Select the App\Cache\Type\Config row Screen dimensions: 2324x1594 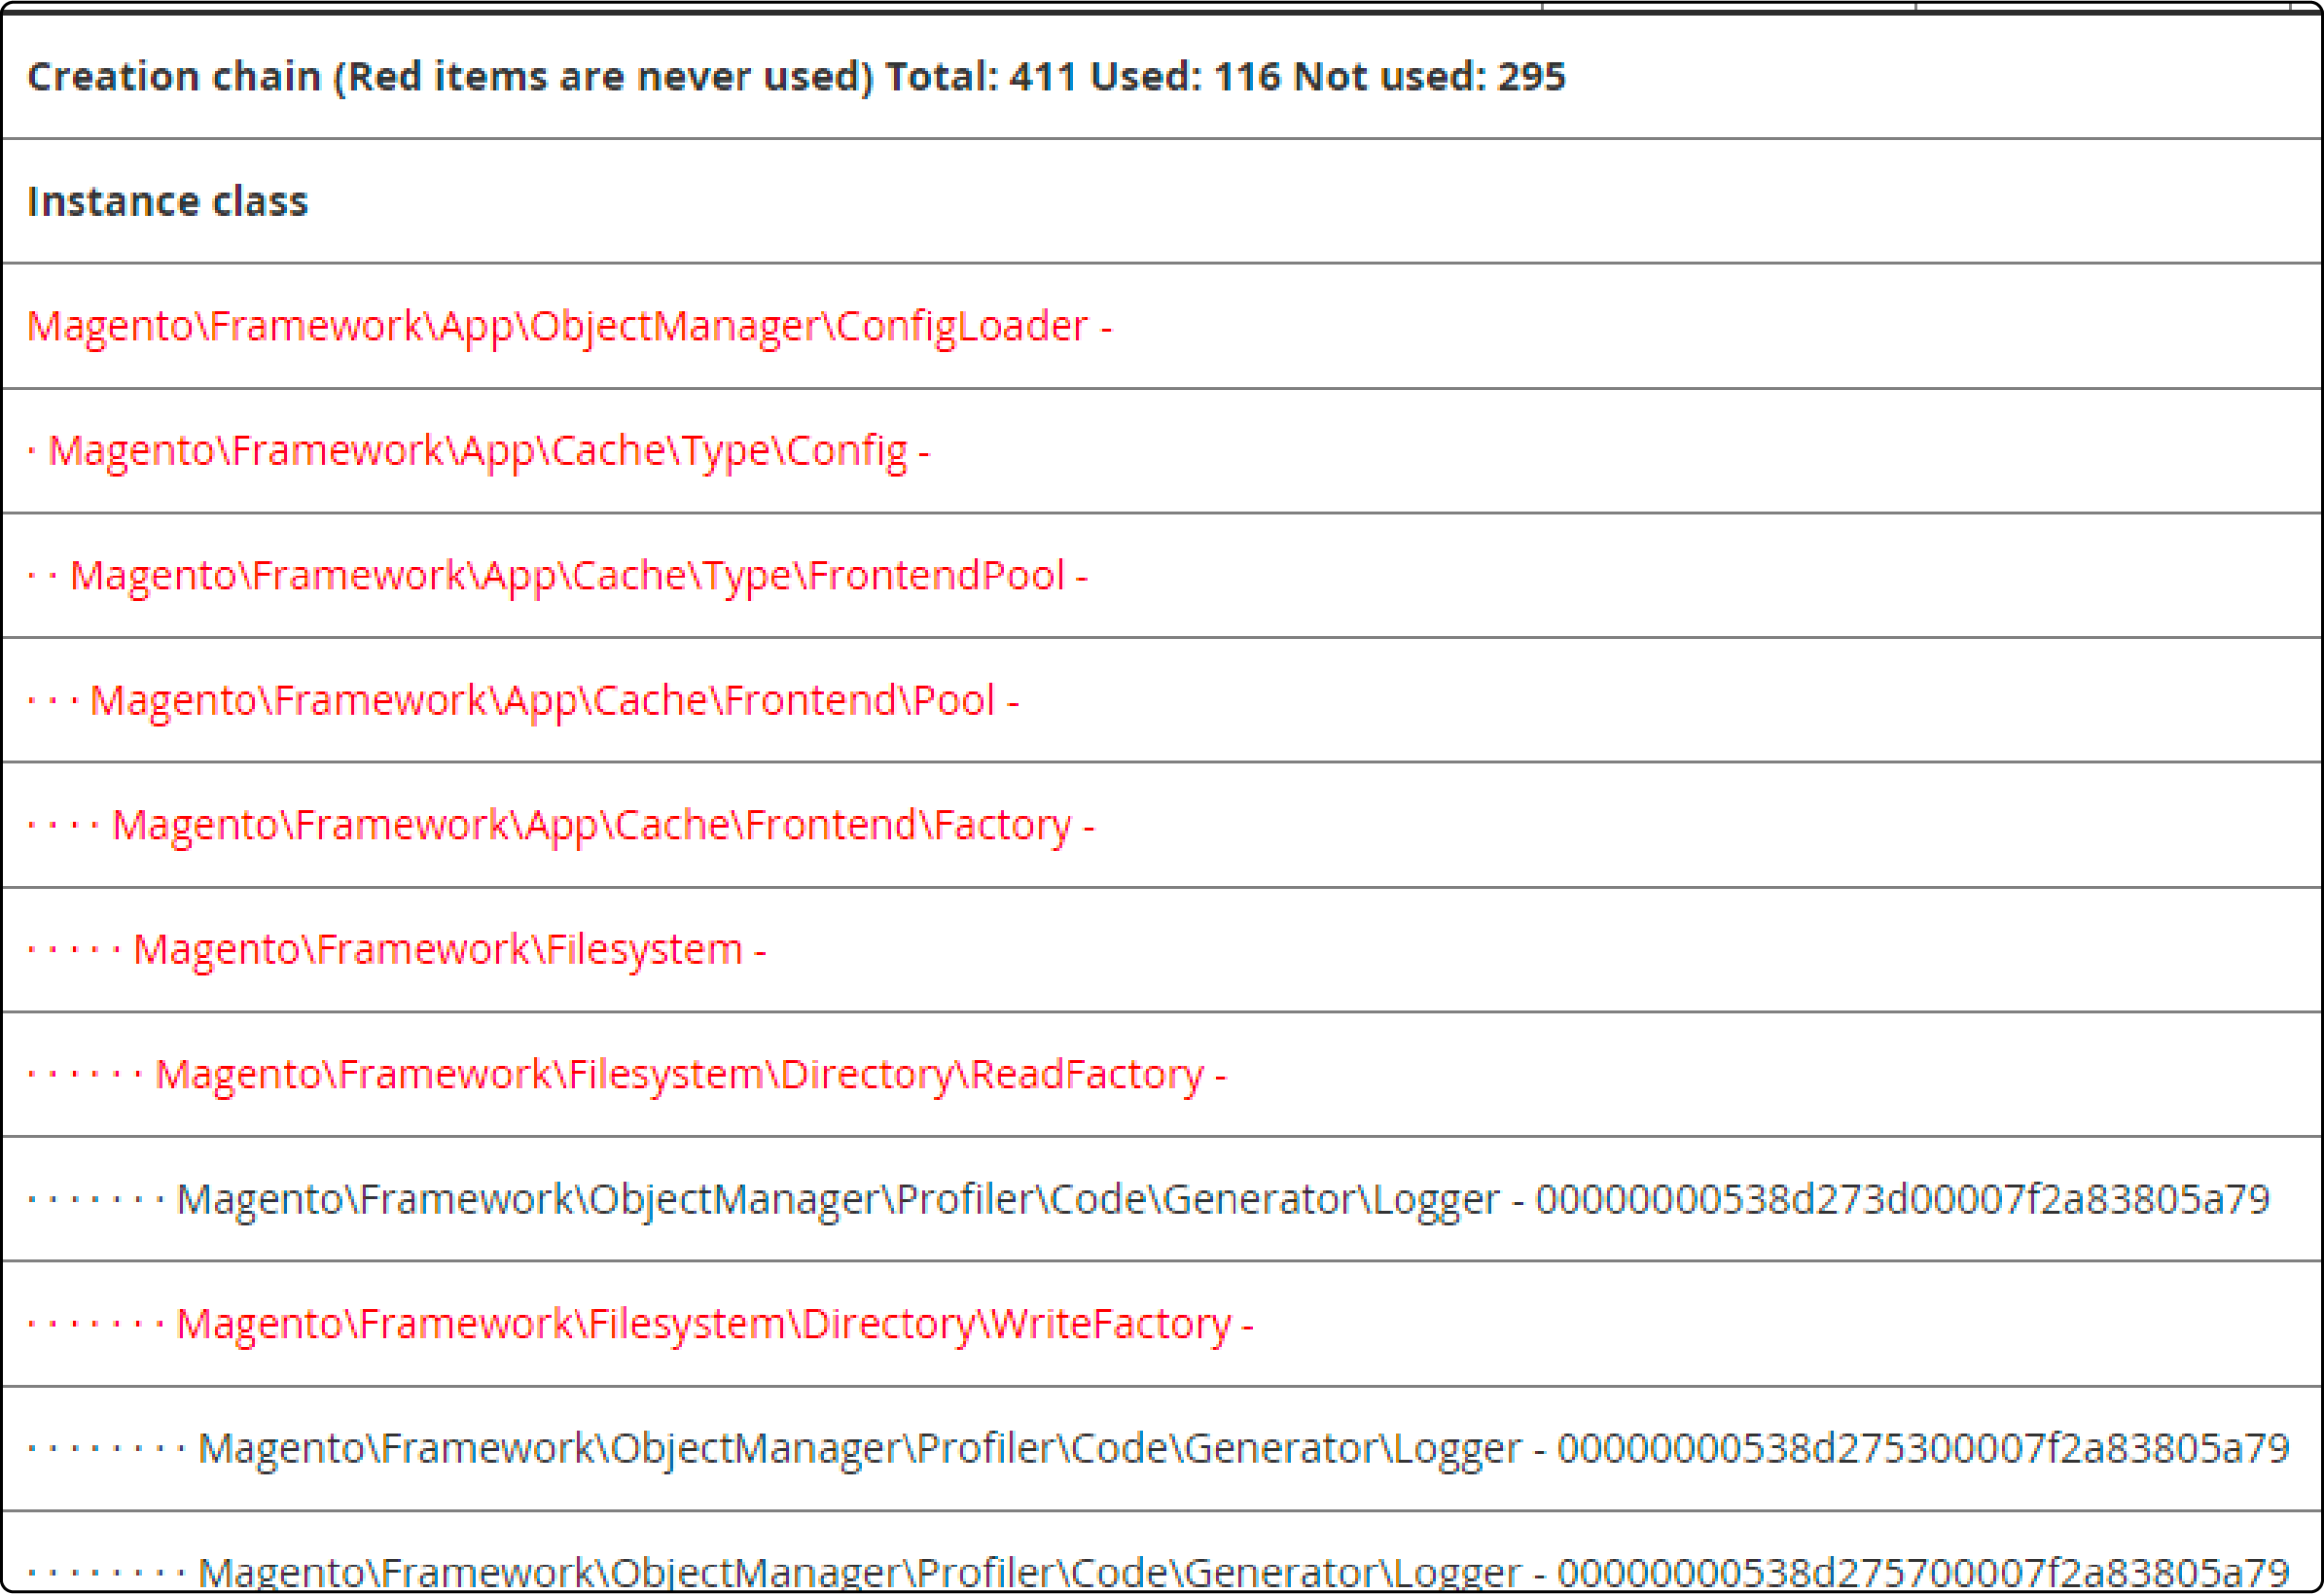pyautogui.click(x=1161, y=451)
